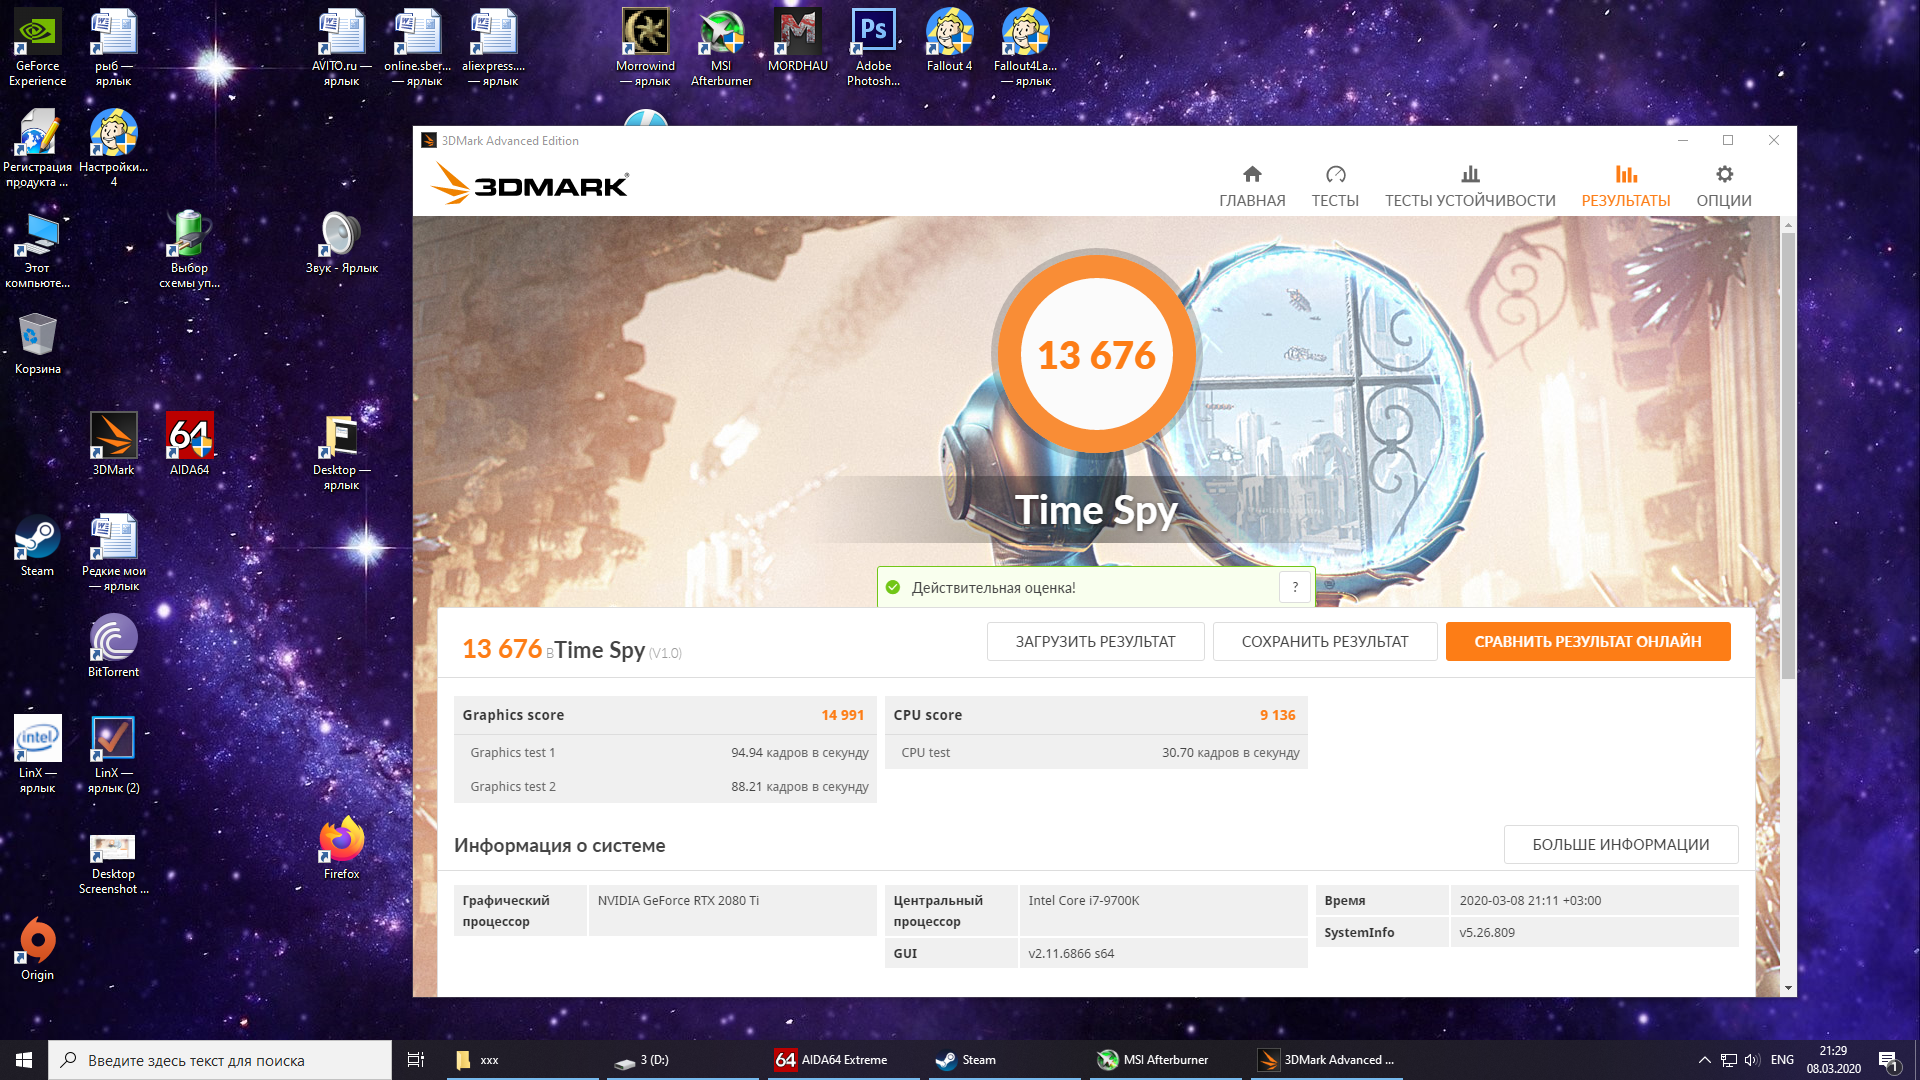Click scroll down arrow in 3DMark window
The width and height of the screenshot is (1920, 1080).
[x=1788, y=988]
